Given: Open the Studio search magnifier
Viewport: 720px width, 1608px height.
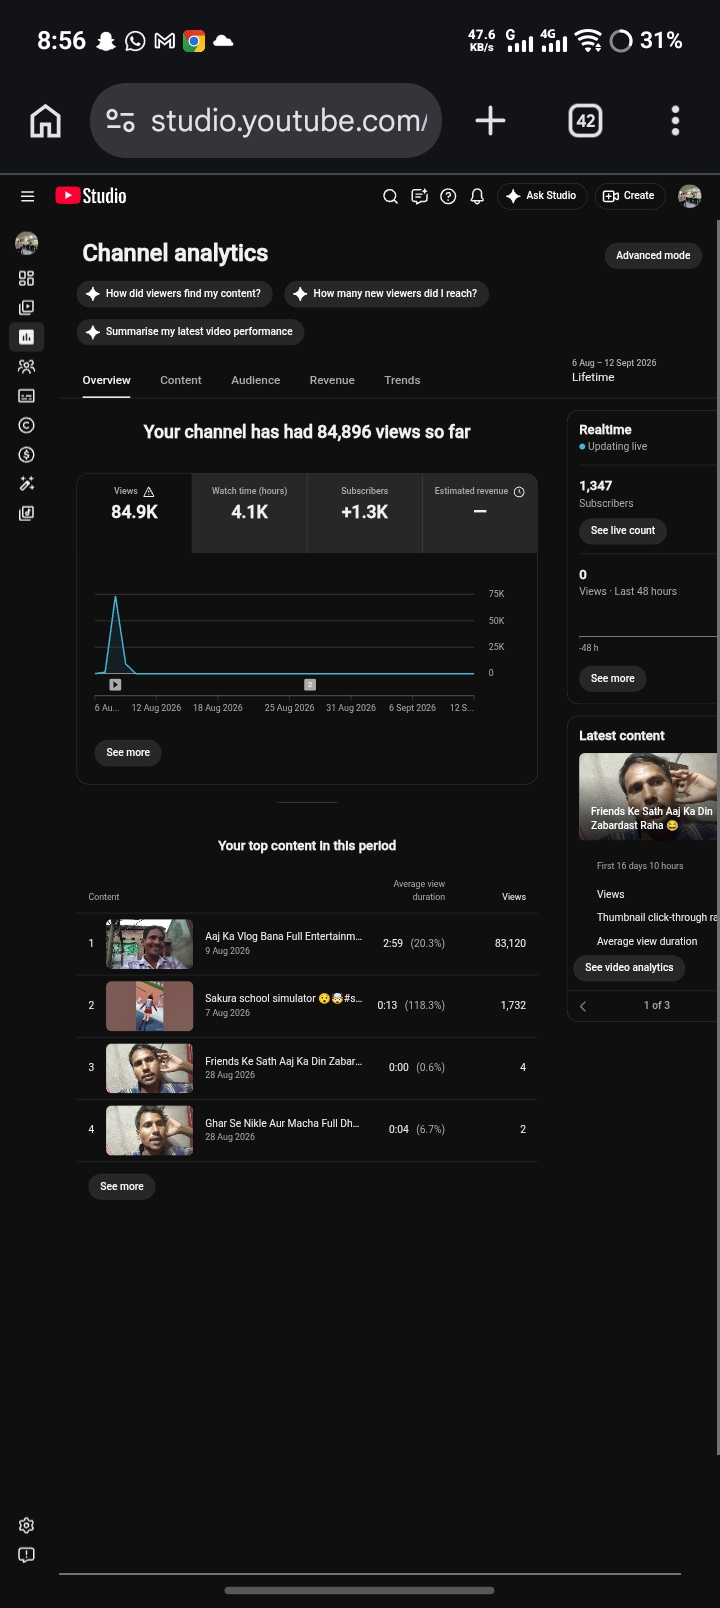Looking at the screenshot, I should point(391,196).
